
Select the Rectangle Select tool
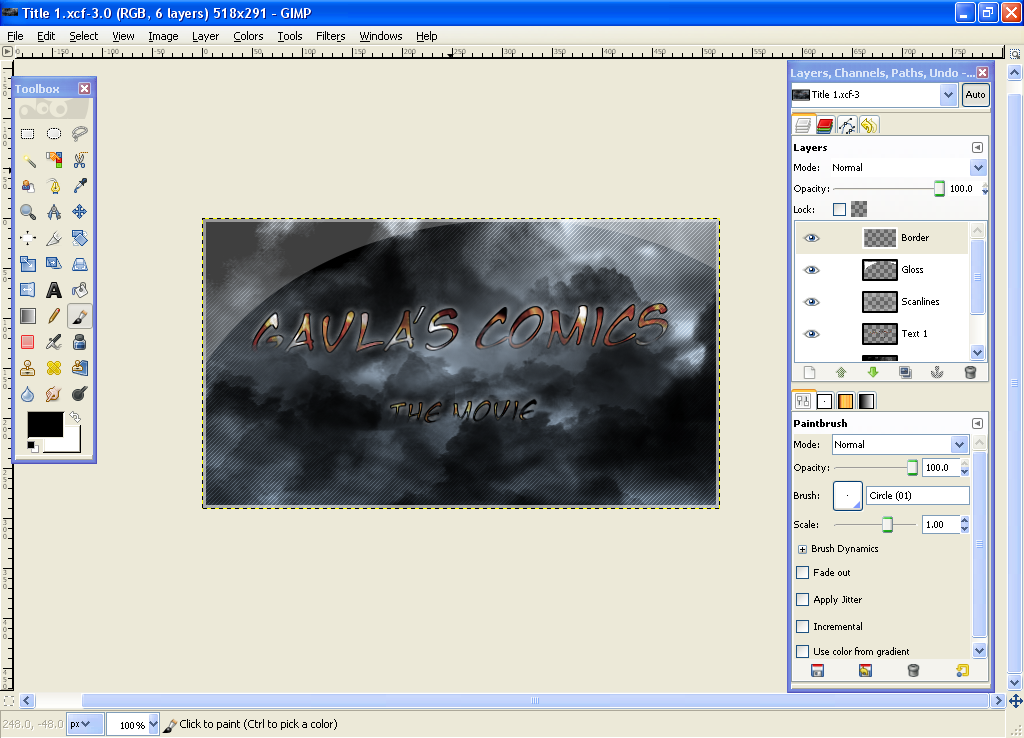(26, 132)
